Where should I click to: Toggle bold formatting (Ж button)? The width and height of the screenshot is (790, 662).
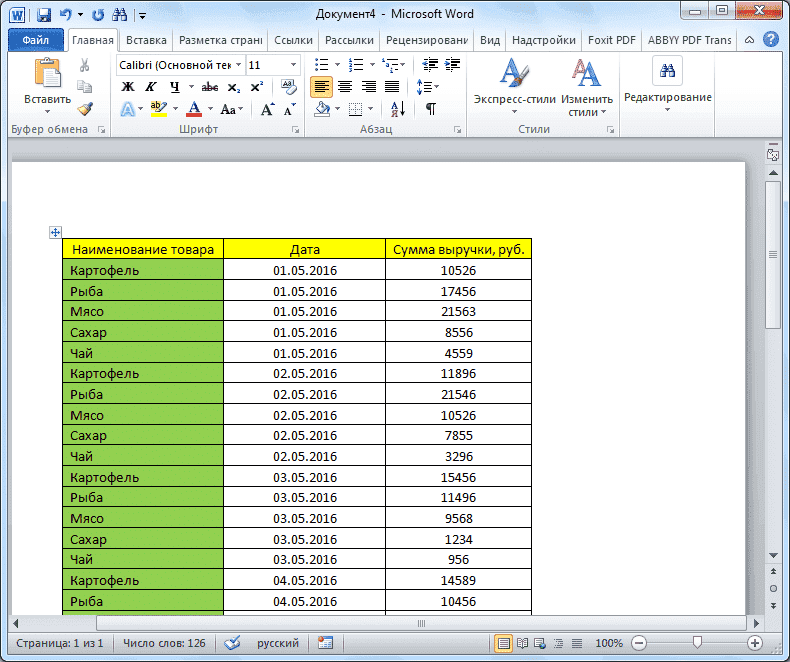(x=127, y=87)
